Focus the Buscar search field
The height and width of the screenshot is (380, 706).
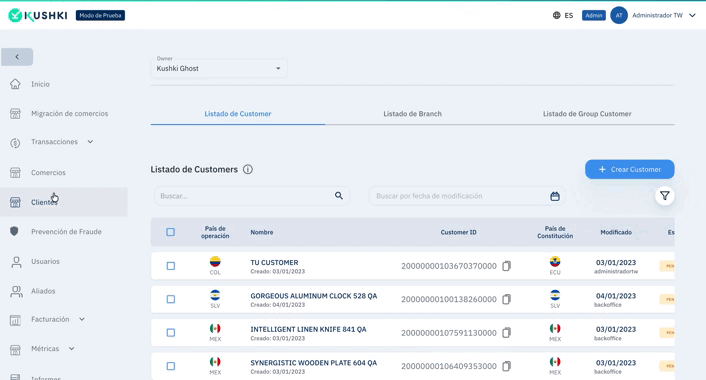tap(252, 196)
